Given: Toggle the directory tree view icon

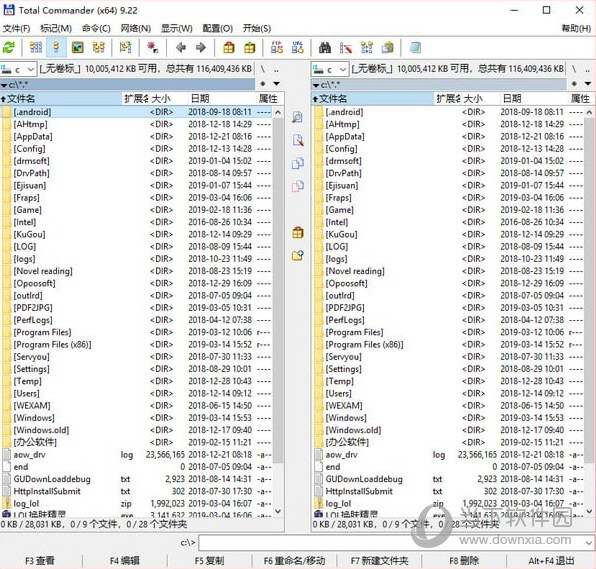Looking at the screenshot, I should tap(99, 48).
